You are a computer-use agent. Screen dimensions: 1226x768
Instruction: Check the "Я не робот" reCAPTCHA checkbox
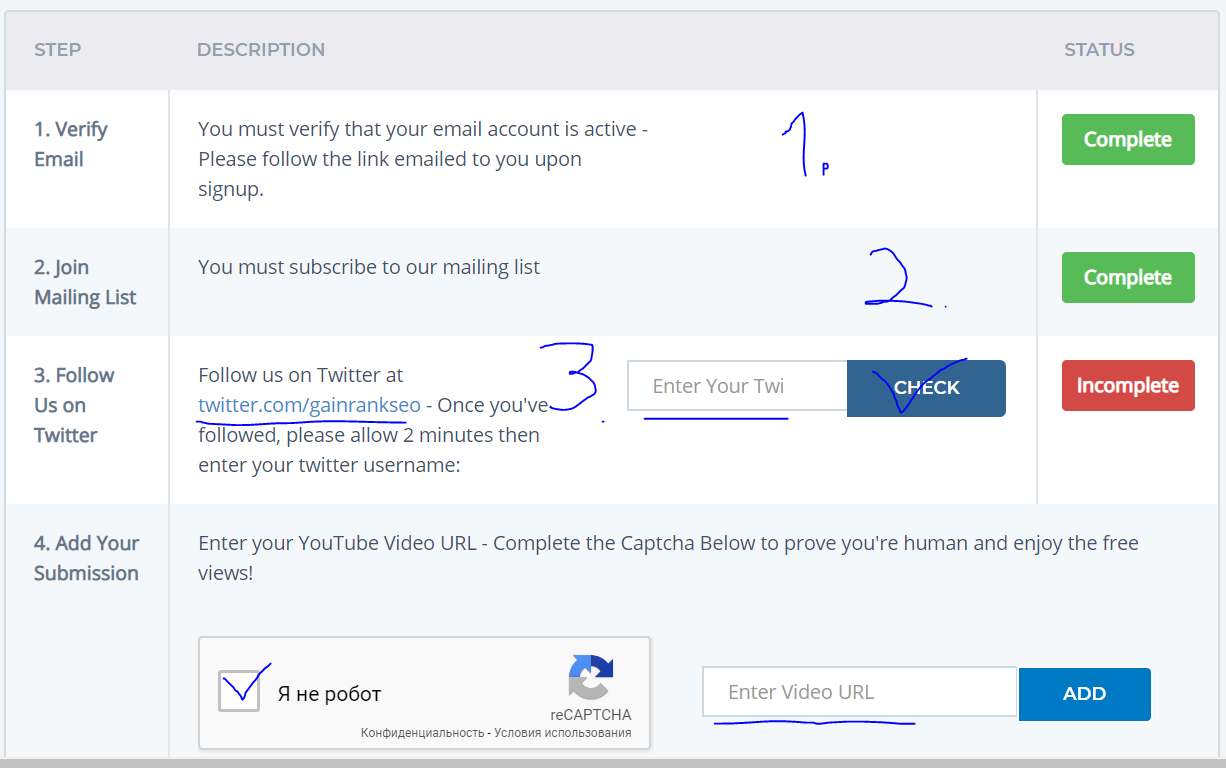coord(239,690)
